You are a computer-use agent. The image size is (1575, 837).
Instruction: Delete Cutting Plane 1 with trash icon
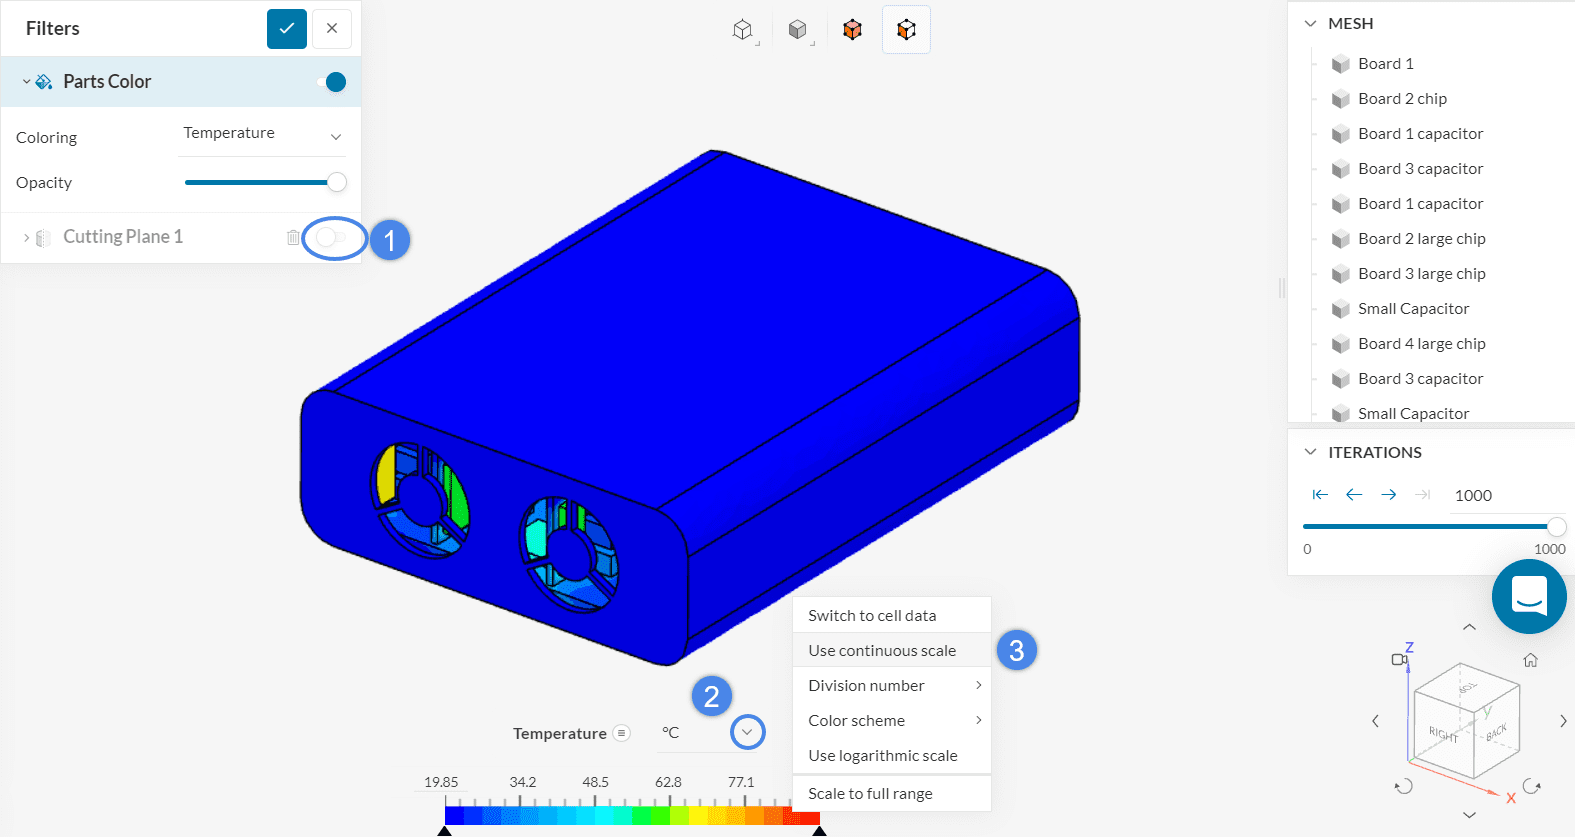[292, 237]
